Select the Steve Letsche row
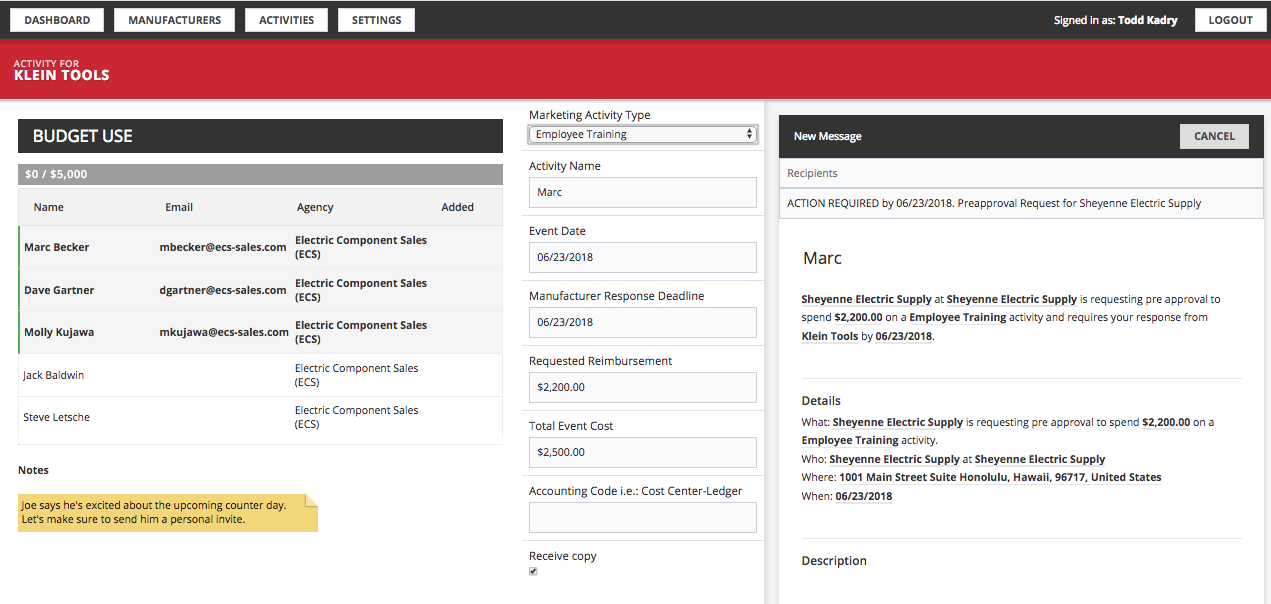 click(260, 417)
